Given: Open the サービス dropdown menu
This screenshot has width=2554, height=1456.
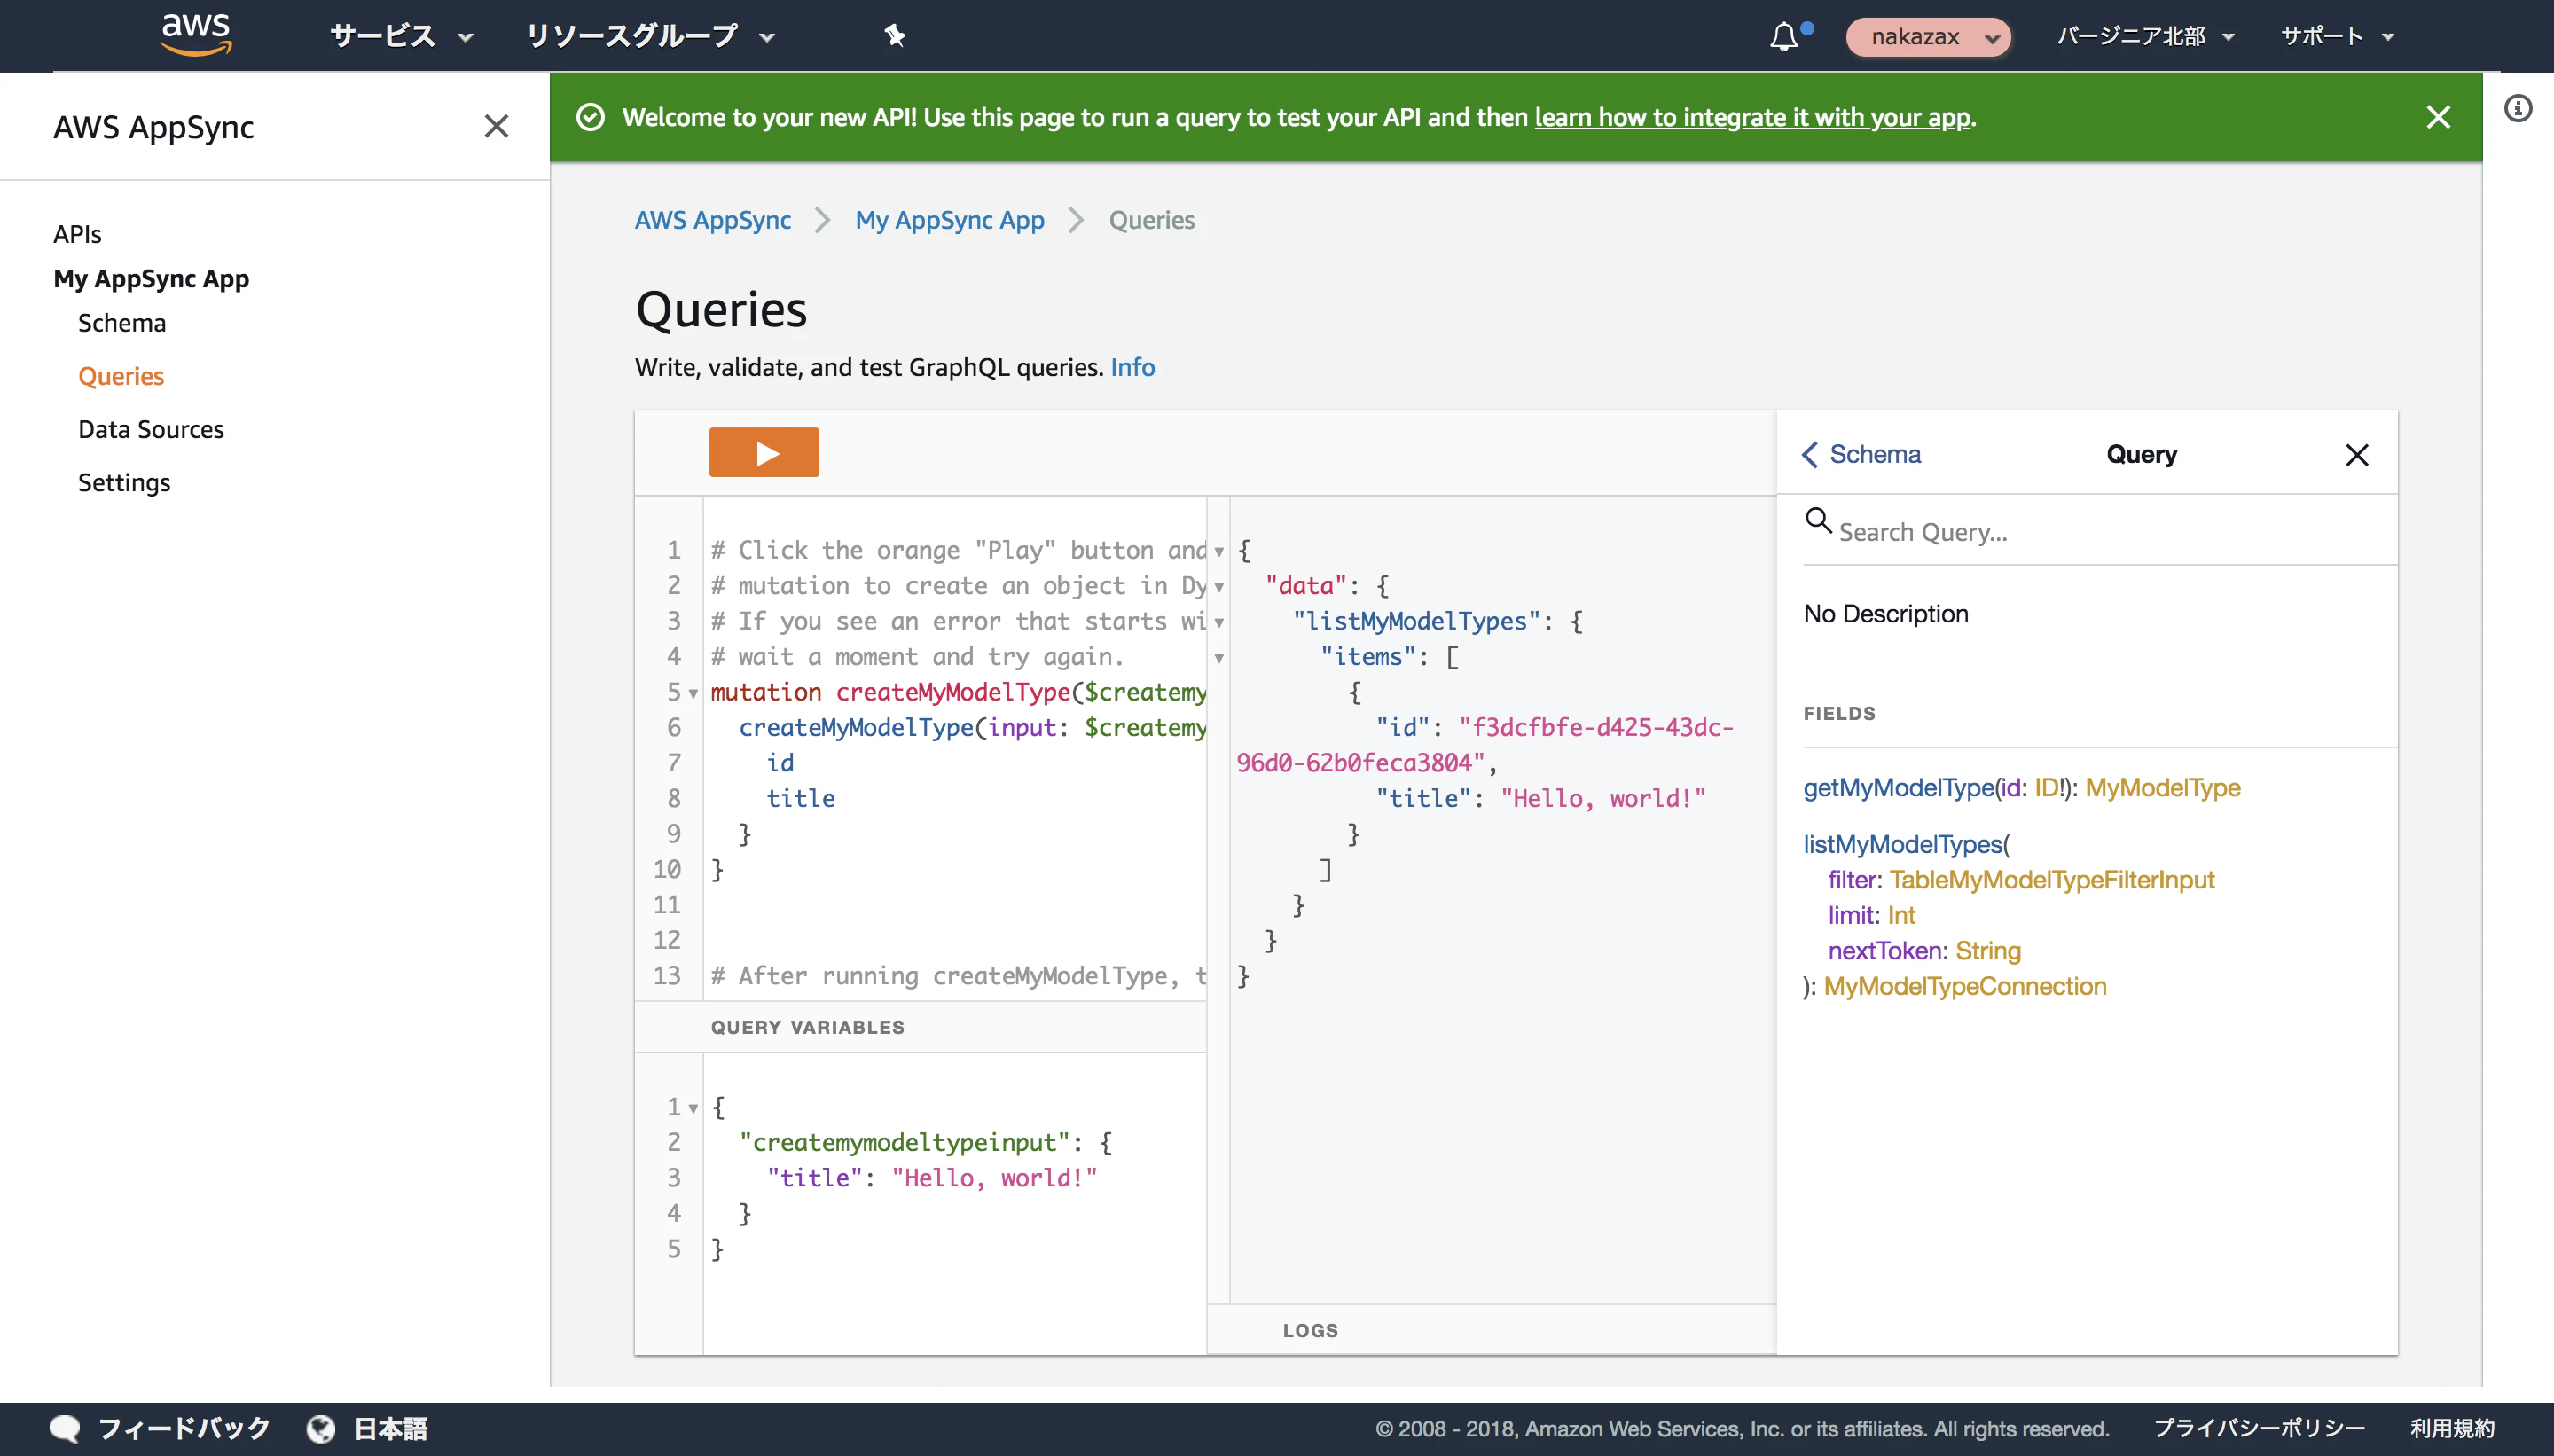Looking at the screenshot, I should tap(401, 37).
